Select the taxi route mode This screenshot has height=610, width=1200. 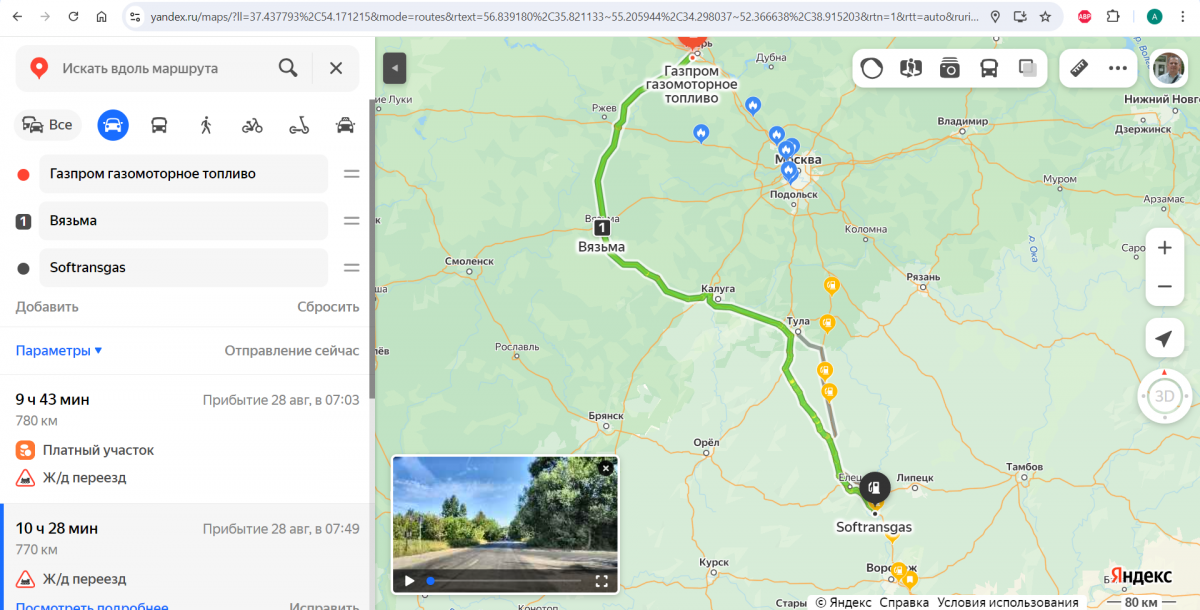345,125
